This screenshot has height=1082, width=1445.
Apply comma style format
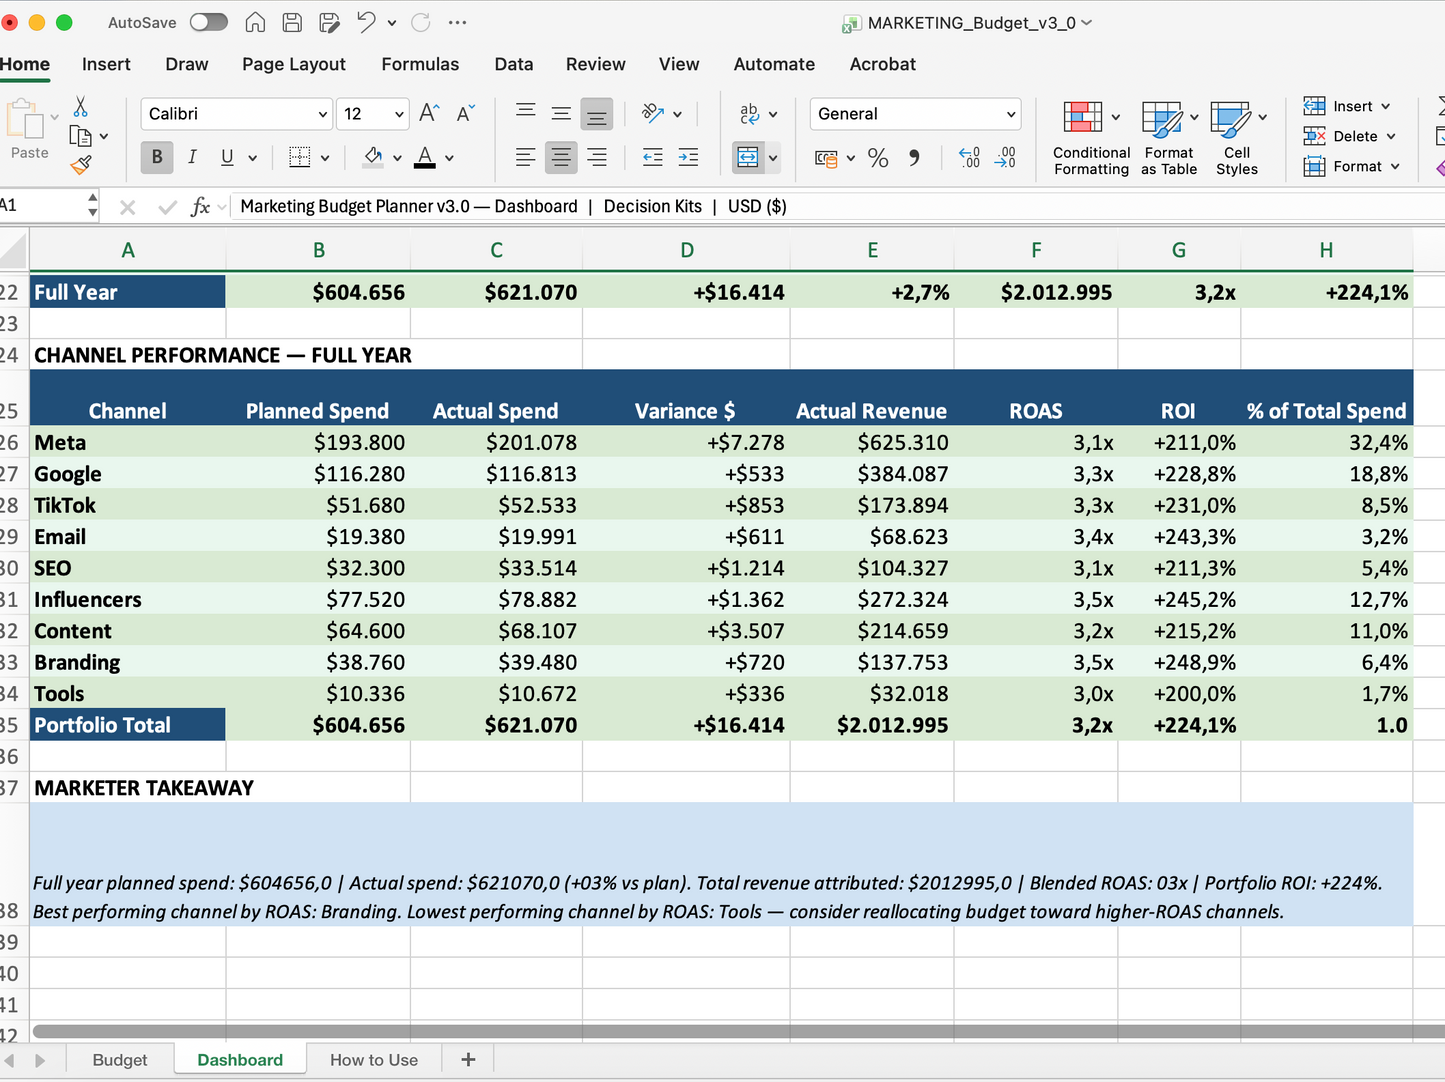914,158
